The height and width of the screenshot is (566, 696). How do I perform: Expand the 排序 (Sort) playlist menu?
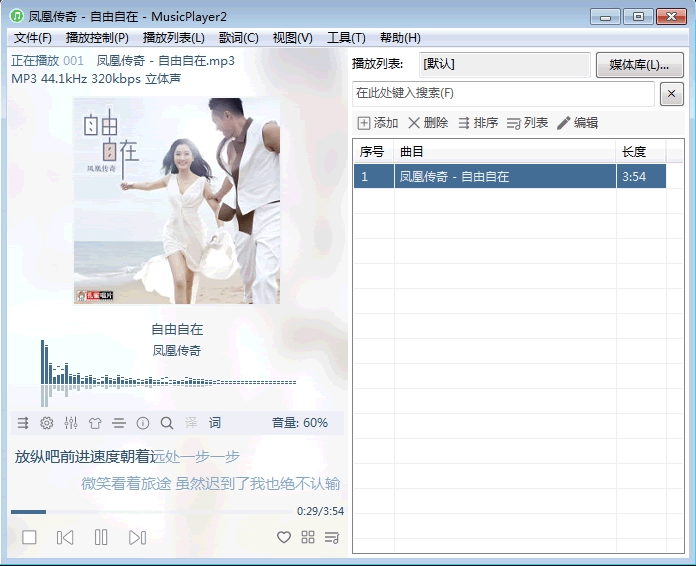point(477,123)
